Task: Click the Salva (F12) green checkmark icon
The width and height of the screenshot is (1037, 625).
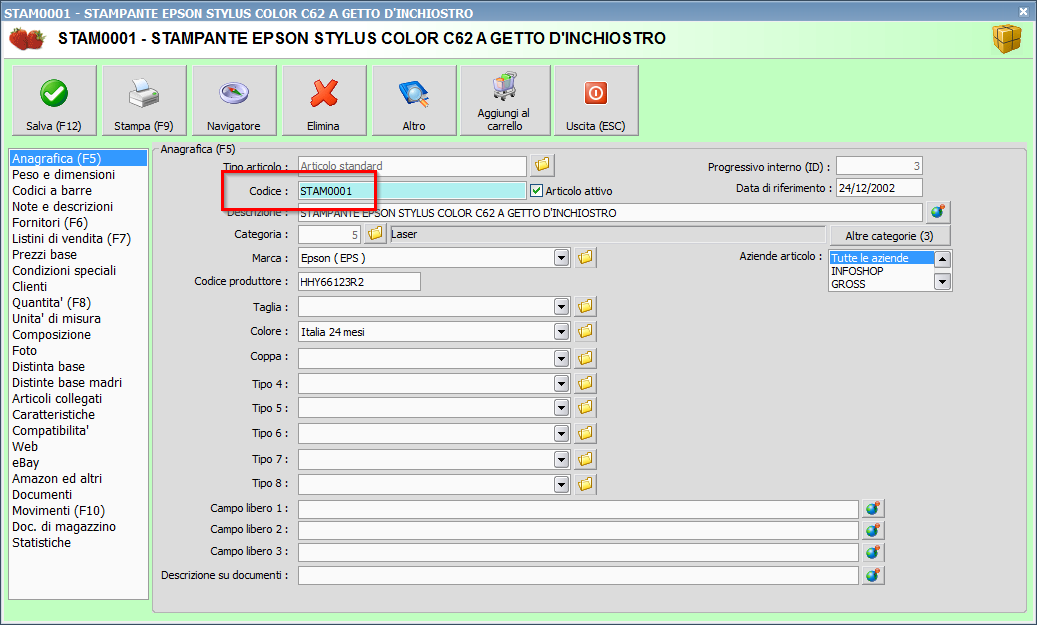Action: (54, 94)
